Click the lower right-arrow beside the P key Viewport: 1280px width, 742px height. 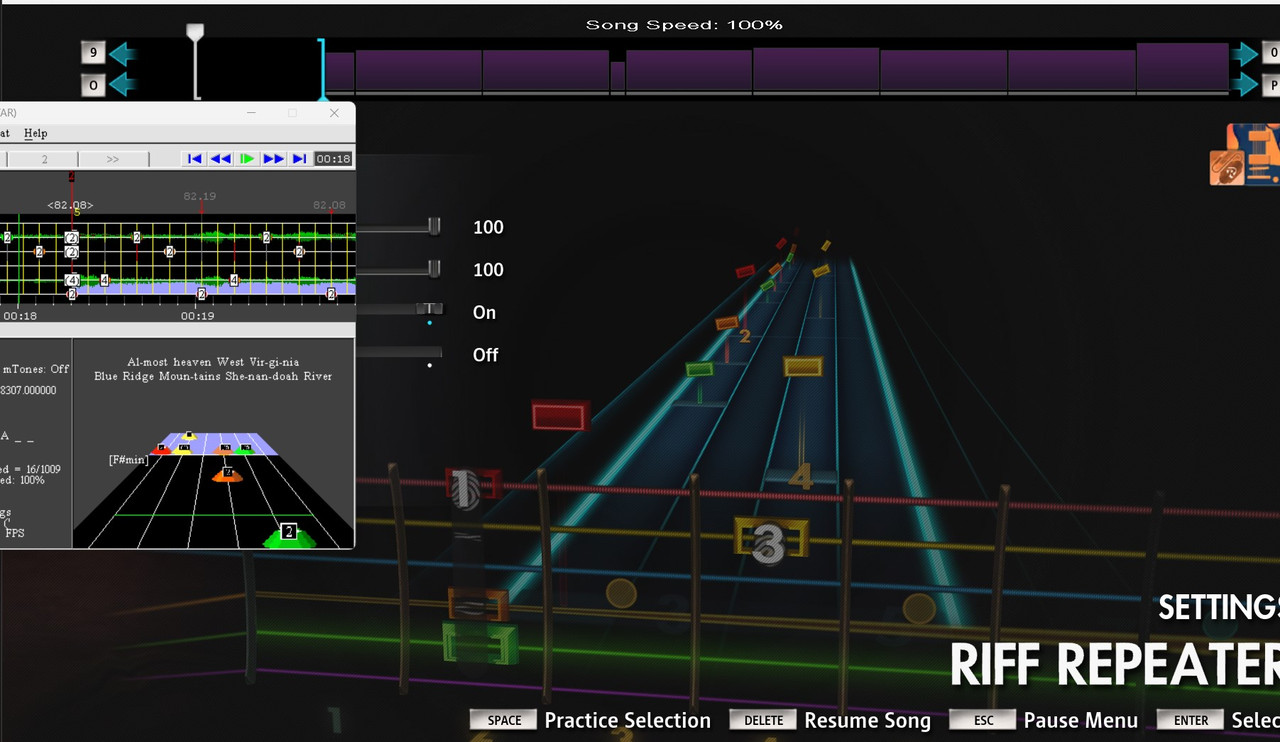point(1245,85)
